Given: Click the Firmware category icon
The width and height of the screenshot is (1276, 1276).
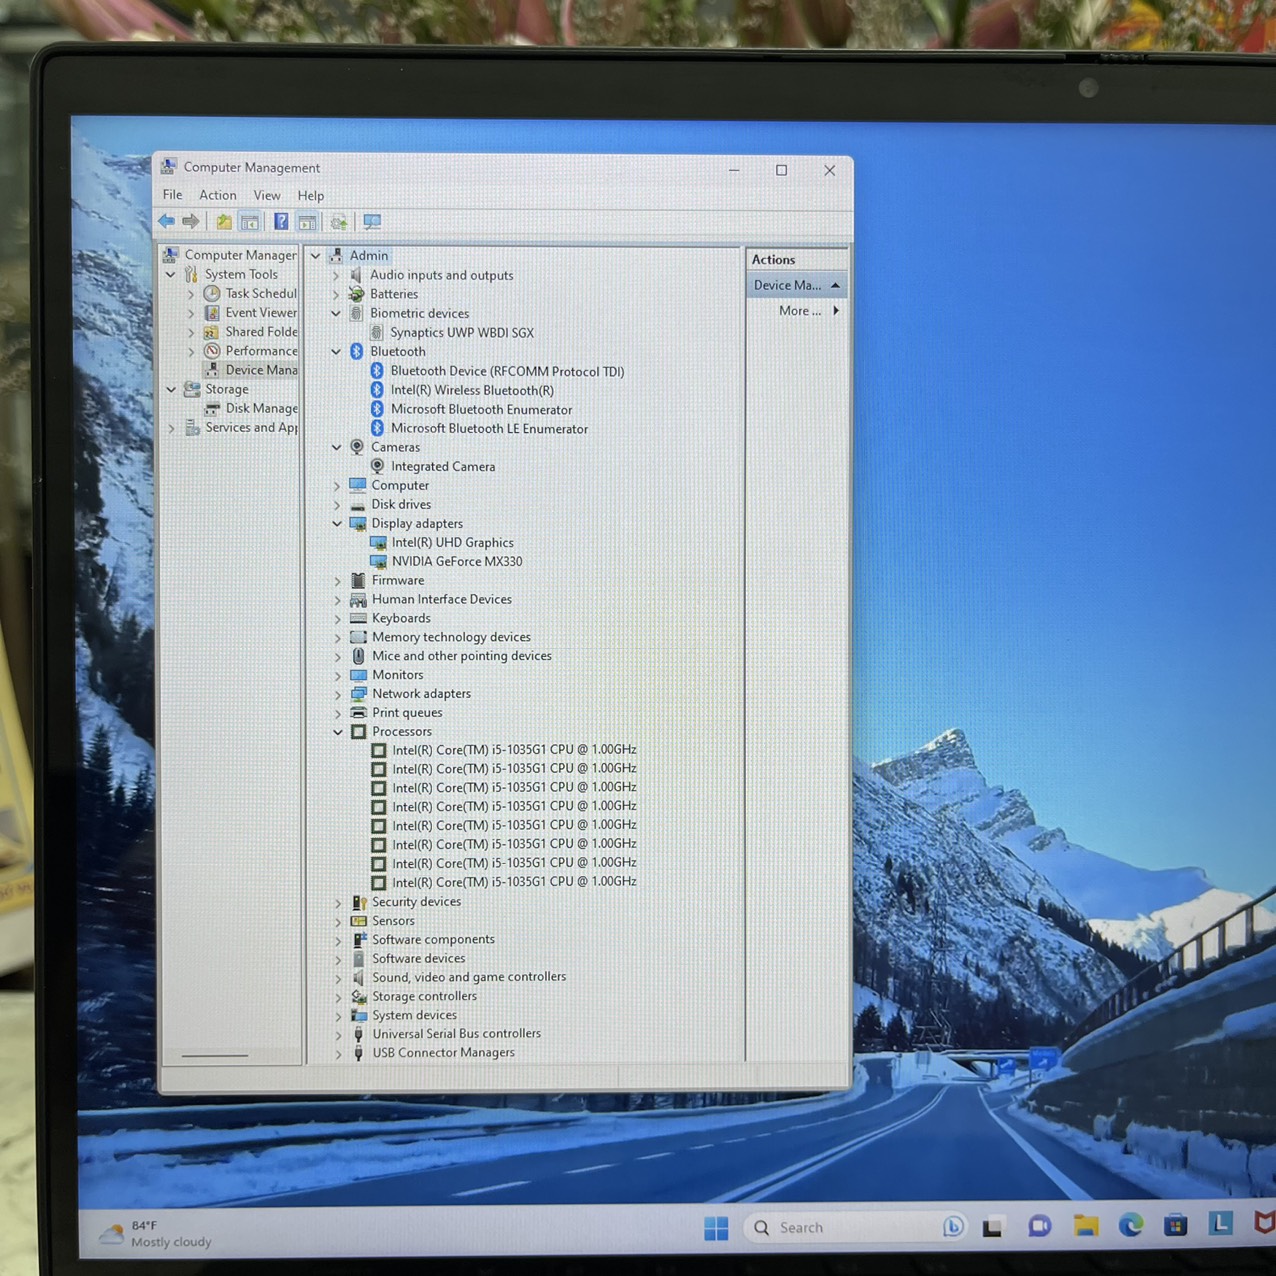Looking at the screenshot, I should click(358, 580).
